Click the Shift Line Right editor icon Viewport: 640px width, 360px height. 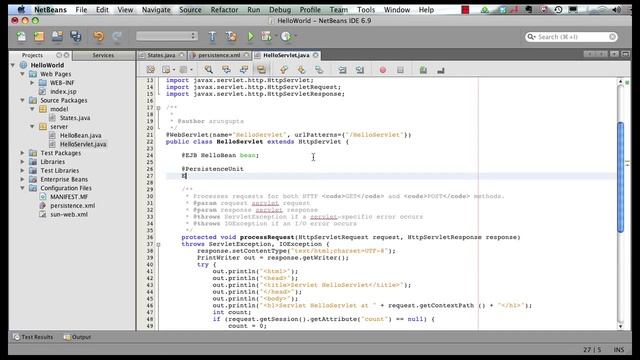360,70
